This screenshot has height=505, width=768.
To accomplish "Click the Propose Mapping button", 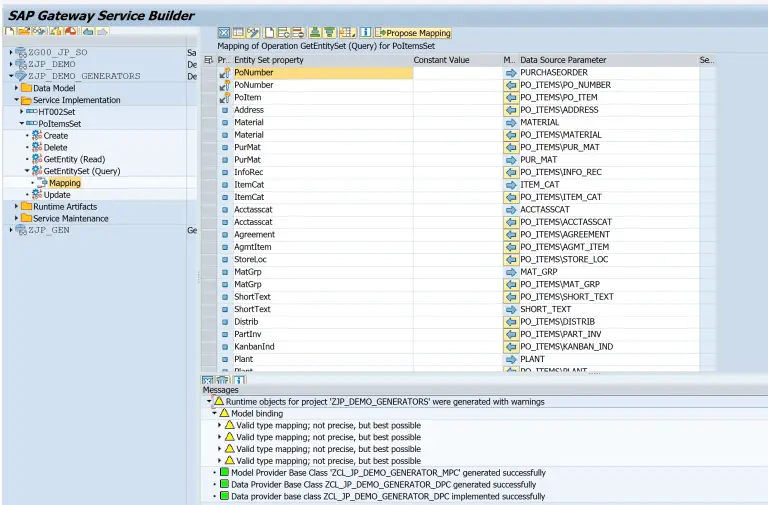I will click(x=412, y=33).
